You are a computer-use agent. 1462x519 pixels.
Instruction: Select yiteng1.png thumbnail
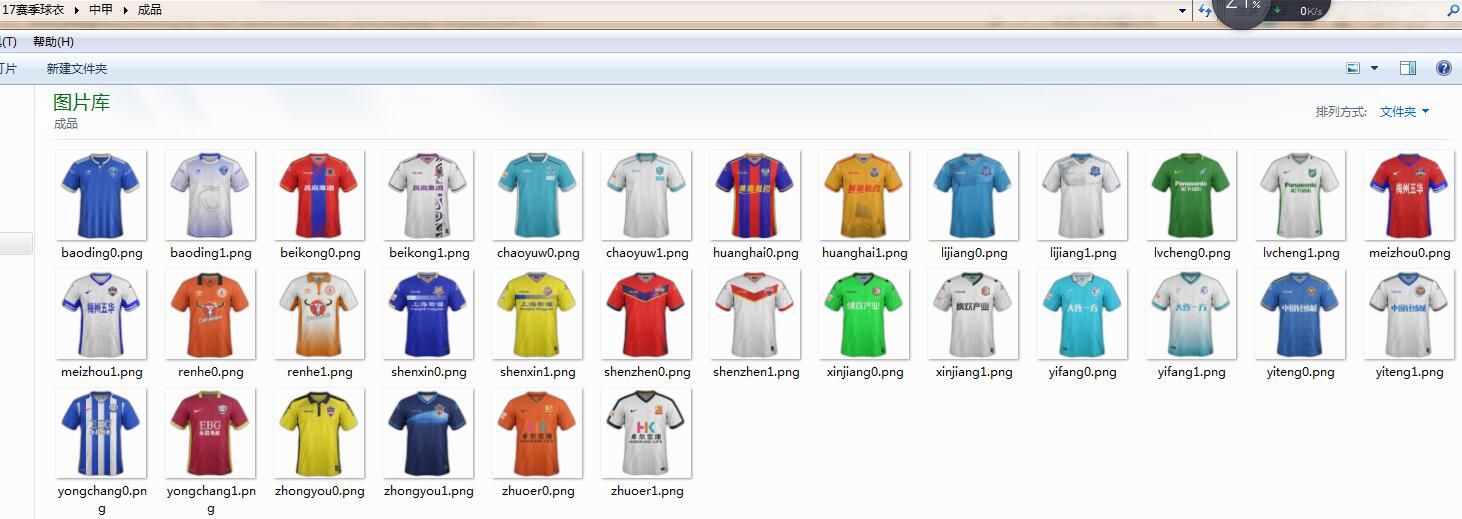pos(1409,314)
